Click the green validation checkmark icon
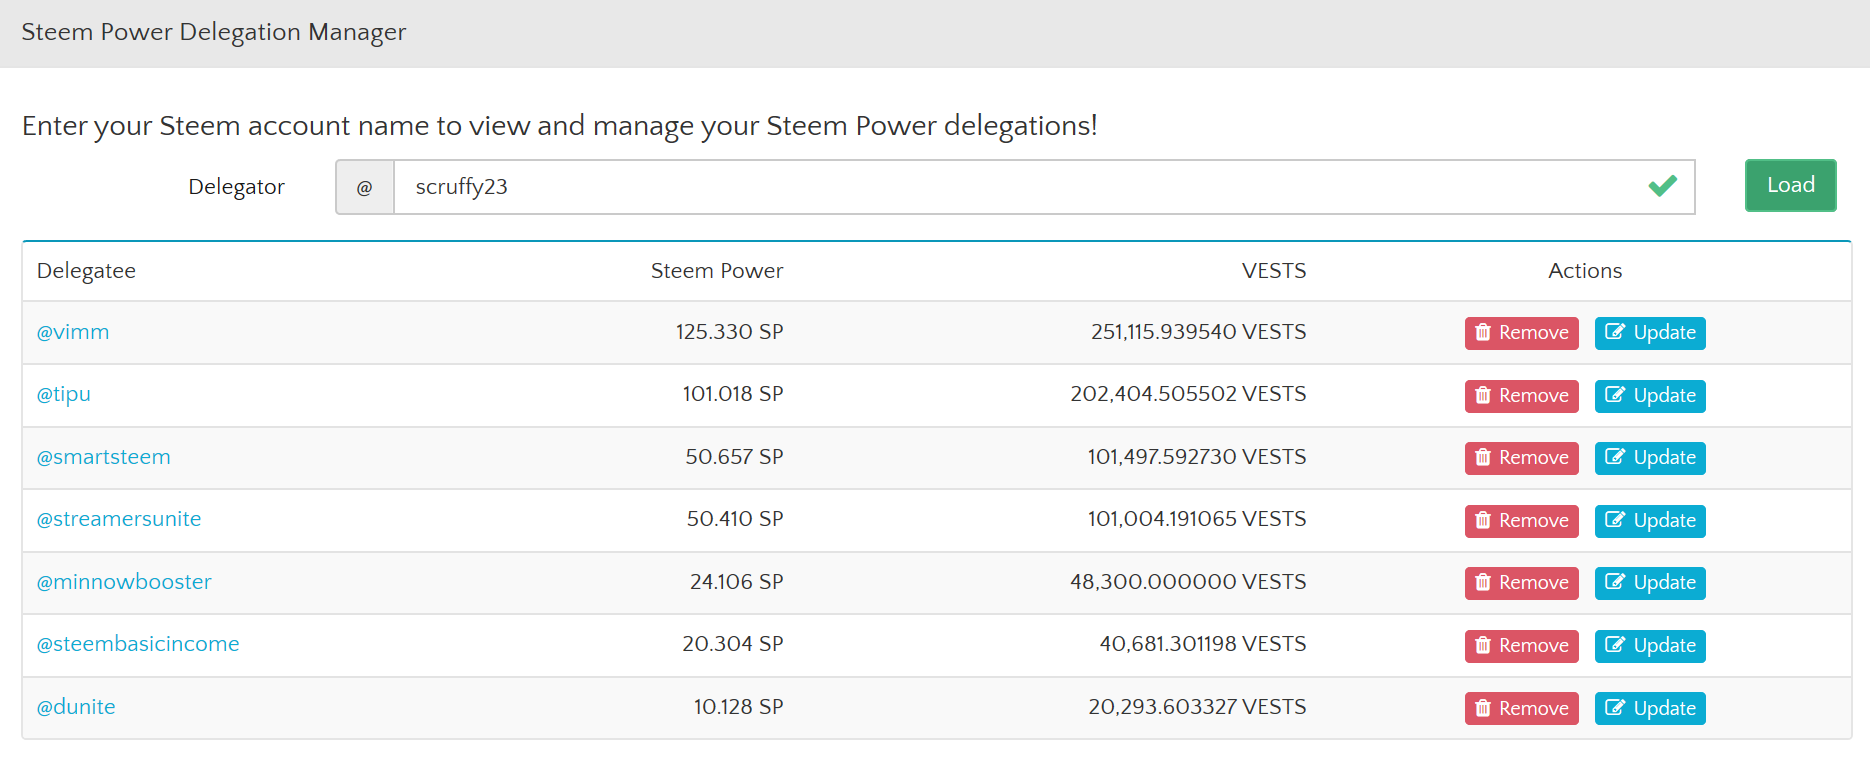Screen dimensions: 1870x767 coord(1662,186)
